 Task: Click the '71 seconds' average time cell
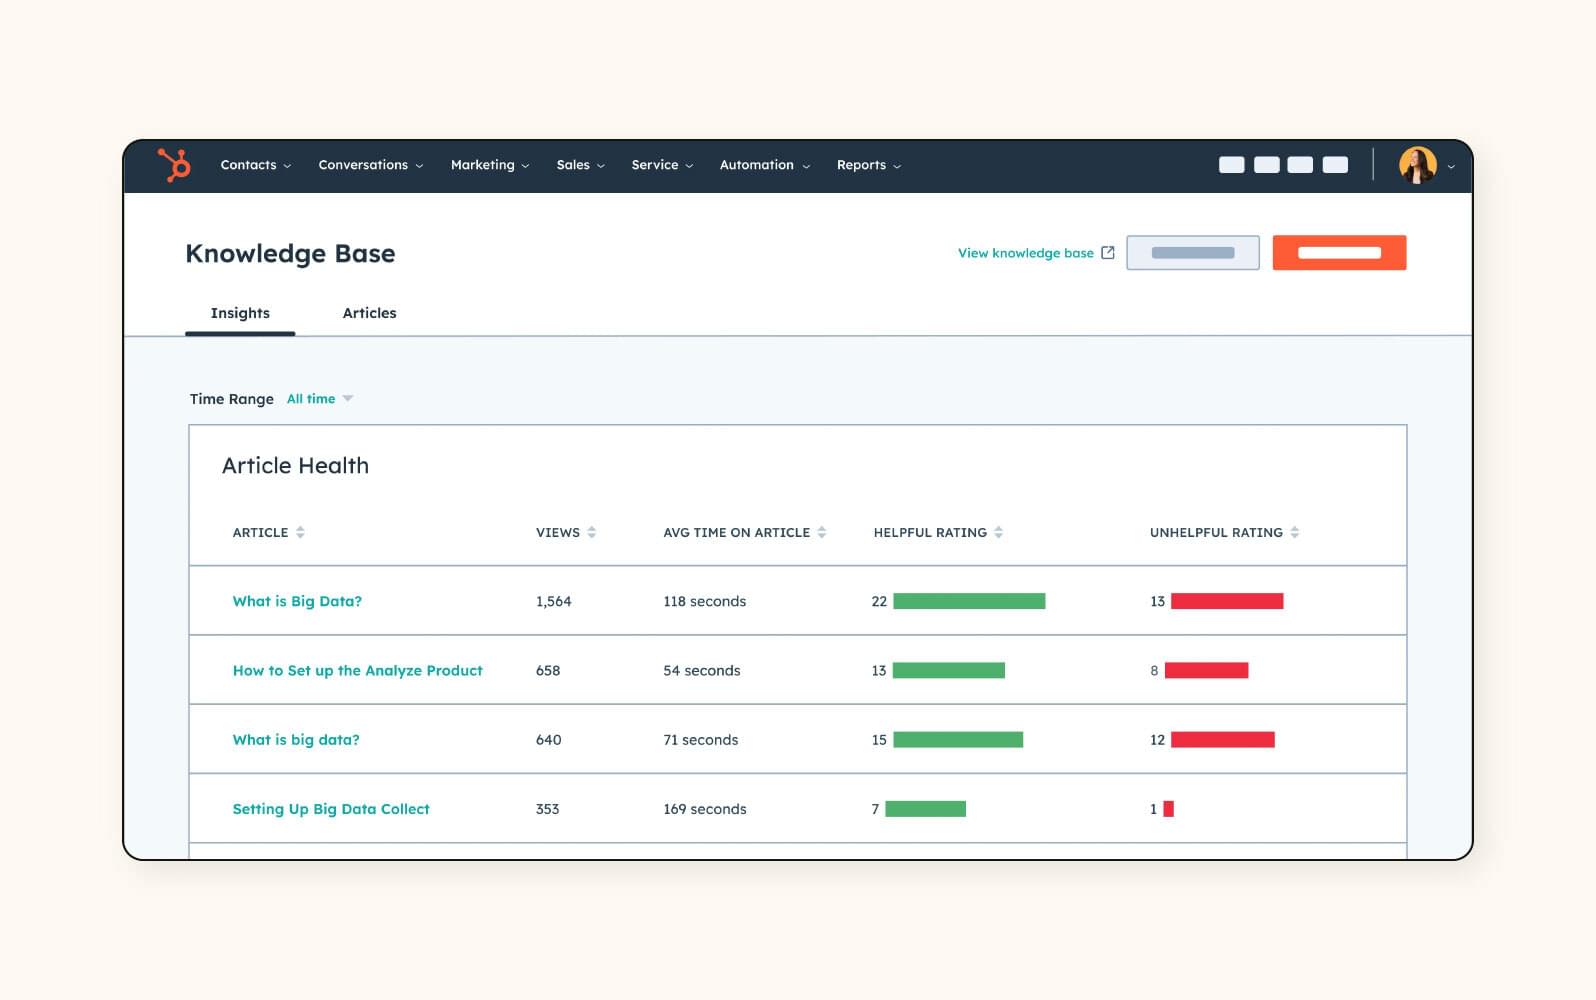point(700,740)
